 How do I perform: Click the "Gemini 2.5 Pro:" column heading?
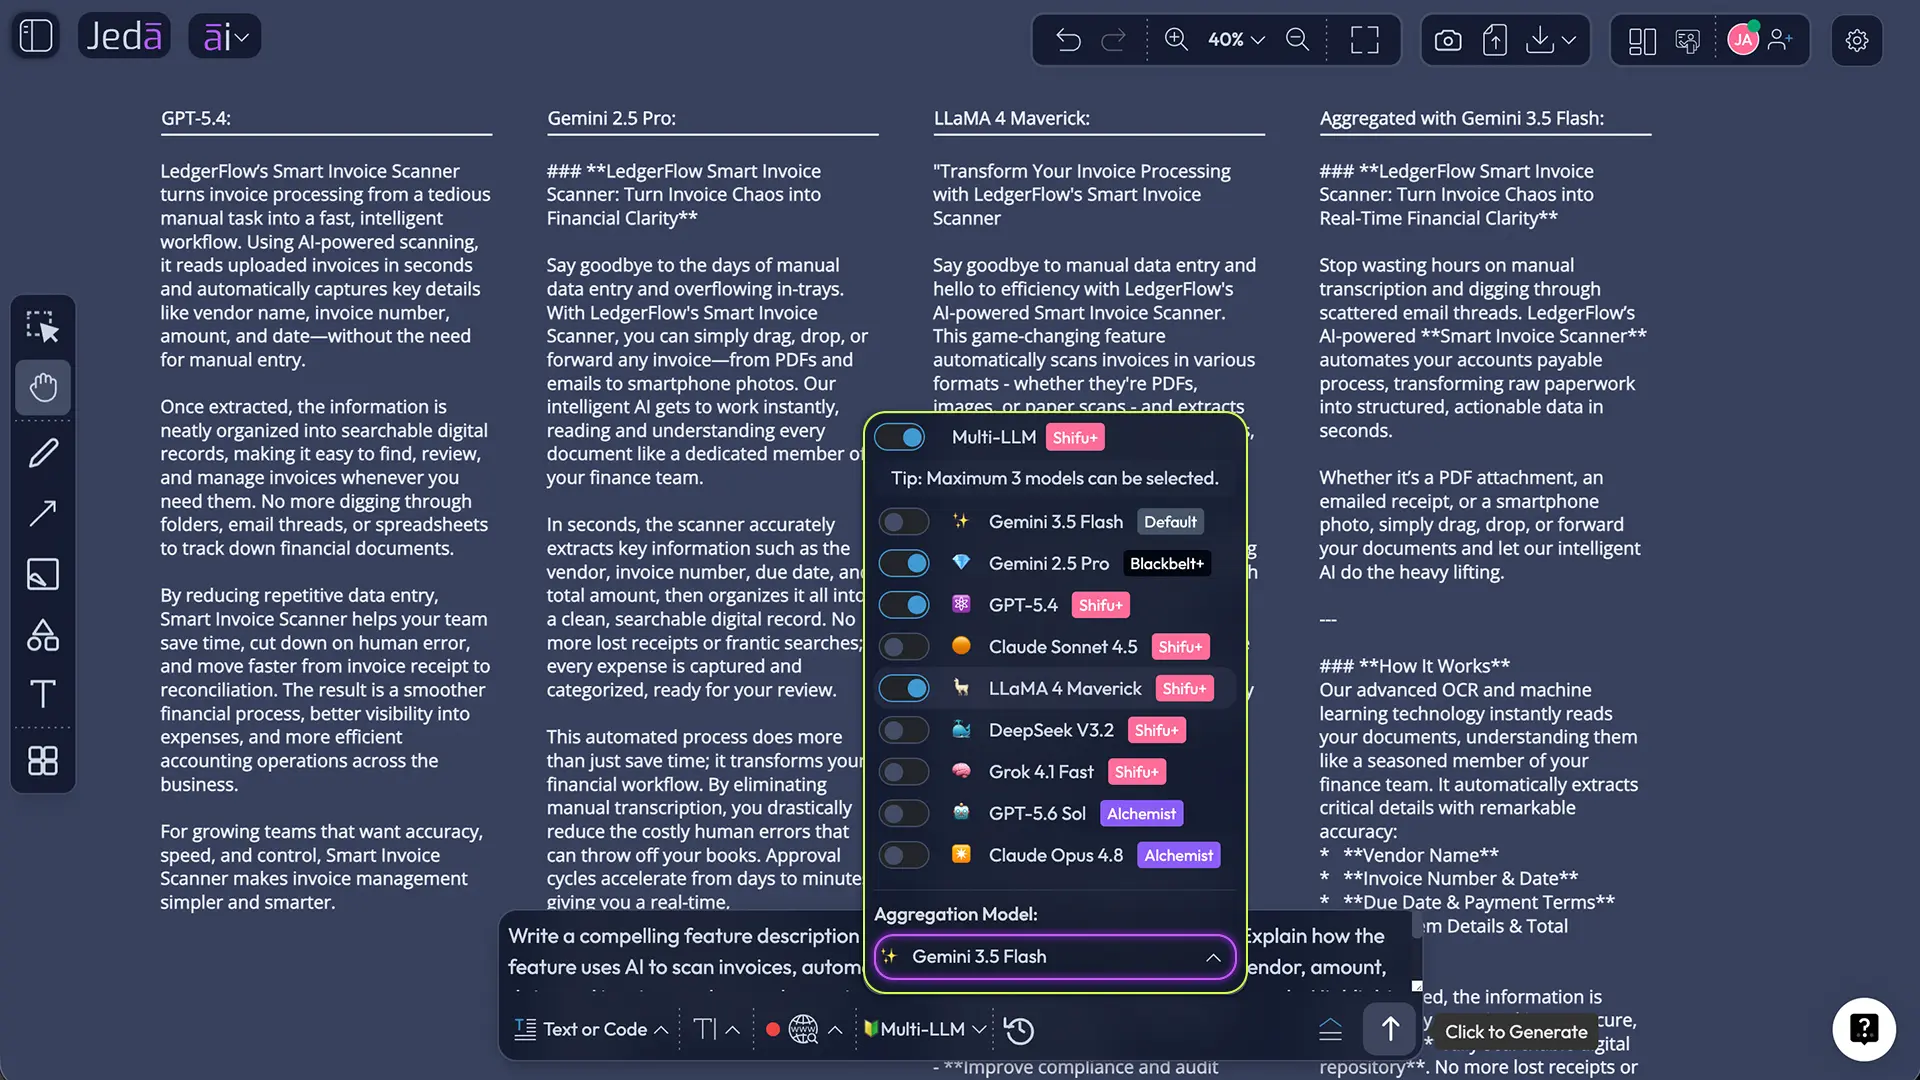point(611,118)
